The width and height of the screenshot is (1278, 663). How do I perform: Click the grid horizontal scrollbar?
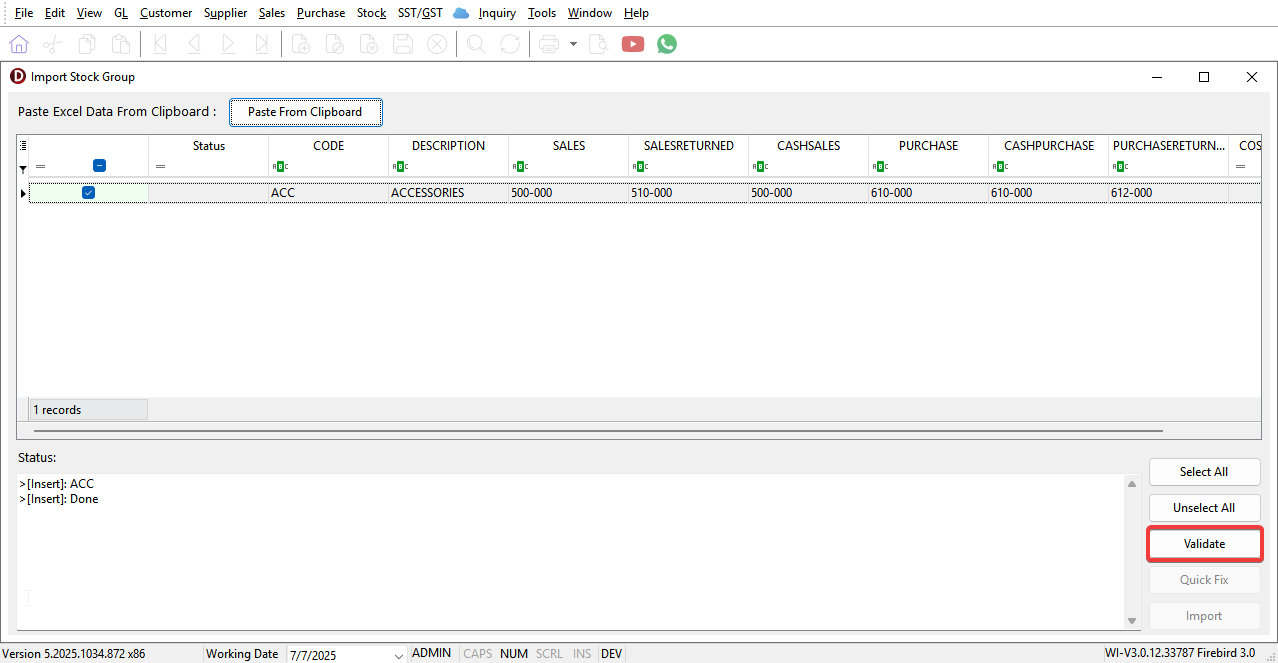598,430
